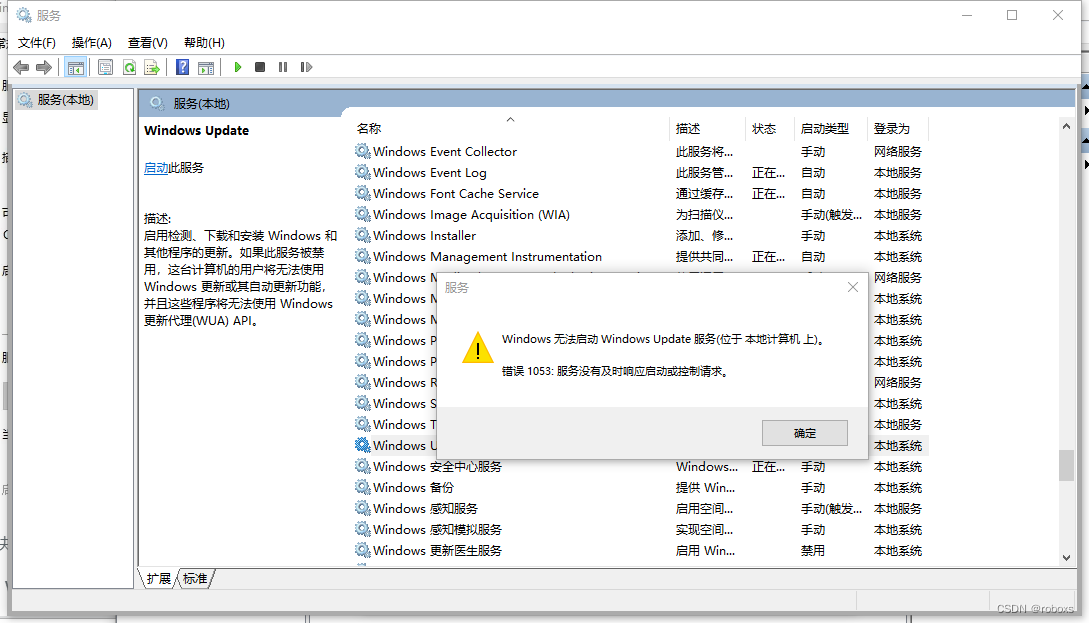The image size is (1089, 623).
Task: Select Windows Event Log service name
Action: [429, 172]
